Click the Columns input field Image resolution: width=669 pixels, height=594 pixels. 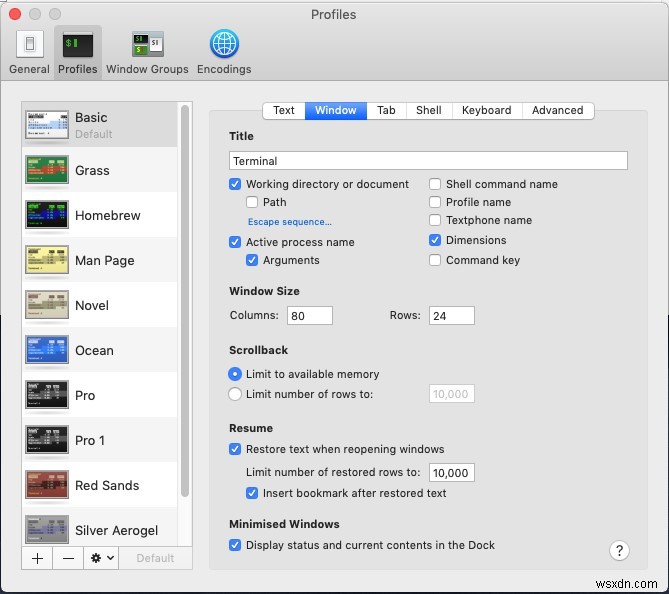(308, 316)
